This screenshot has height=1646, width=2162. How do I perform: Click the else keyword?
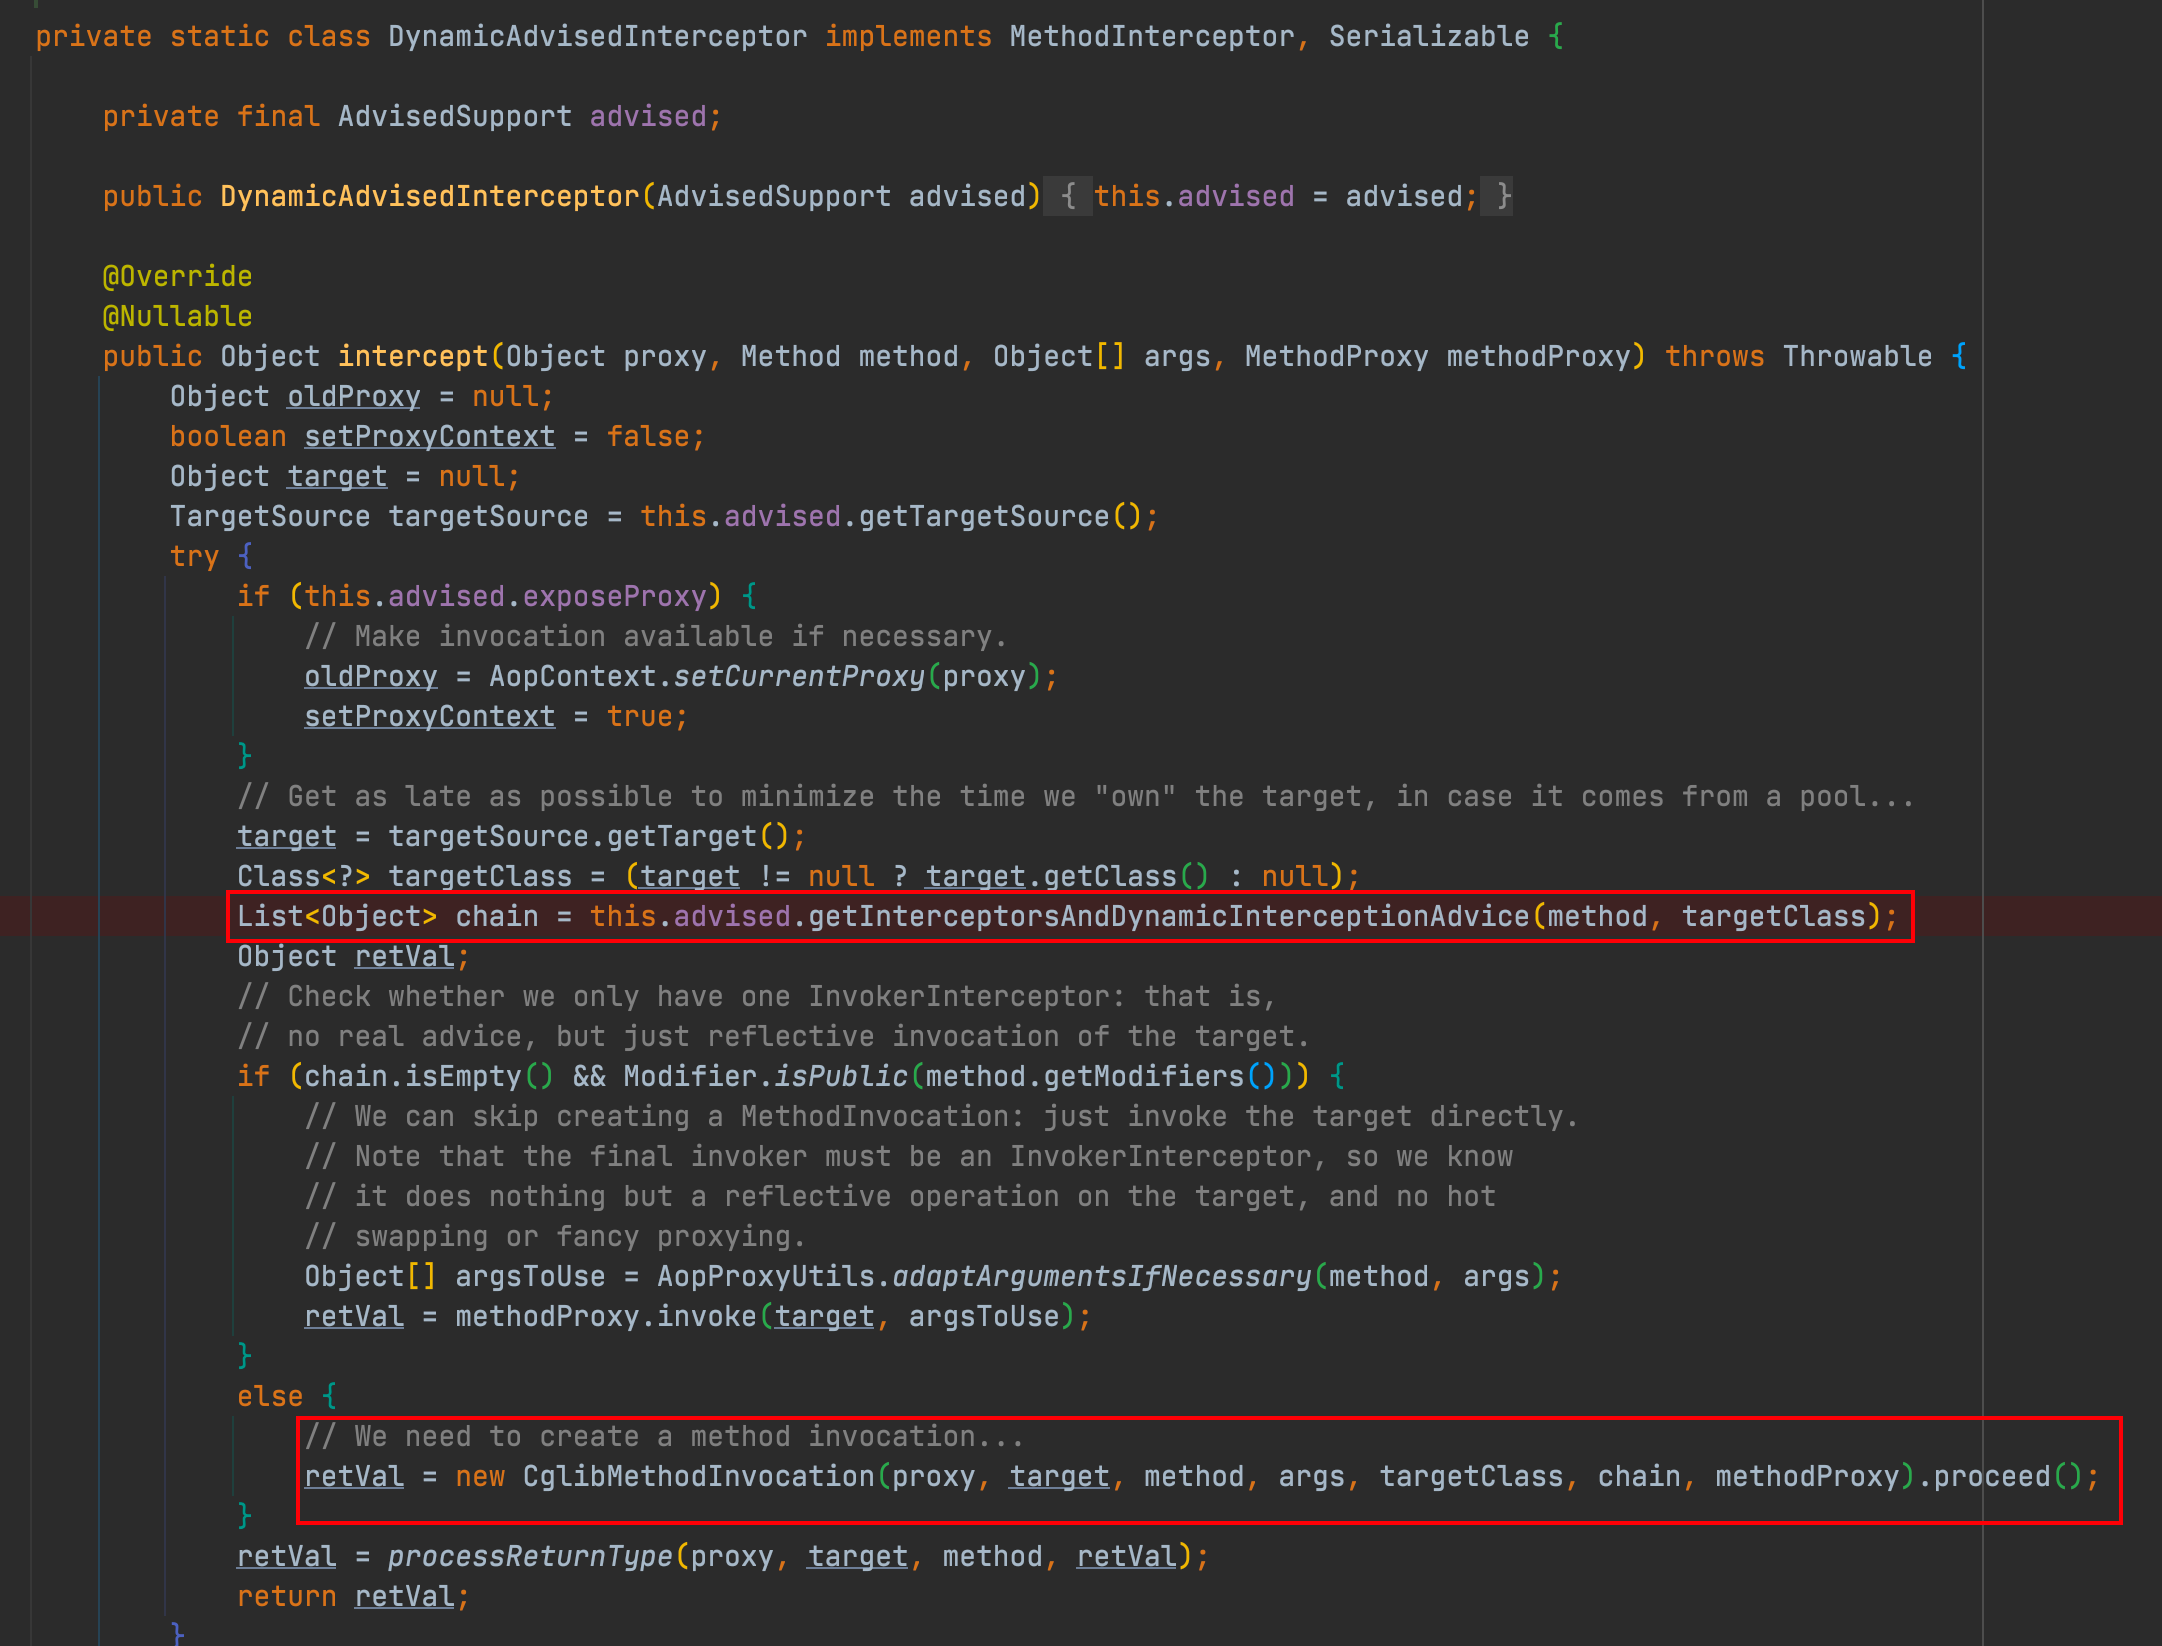click(270, 1396)
